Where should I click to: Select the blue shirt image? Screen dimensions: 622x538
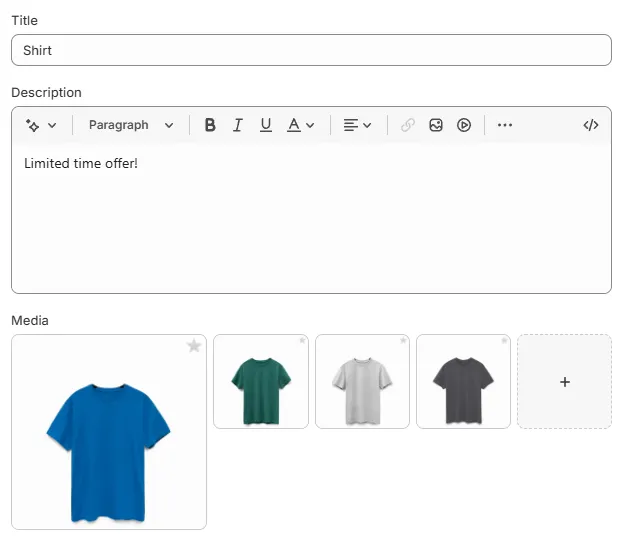coord(109,432)
